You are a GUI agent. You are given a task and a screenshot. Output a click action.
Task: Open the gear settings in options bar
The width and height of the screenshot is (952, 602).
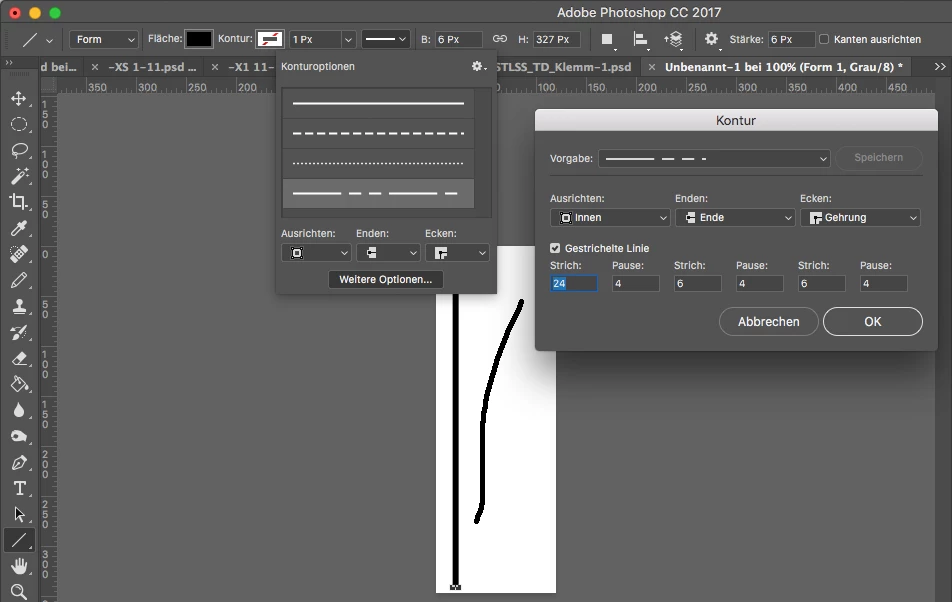[x=712, y=39]
